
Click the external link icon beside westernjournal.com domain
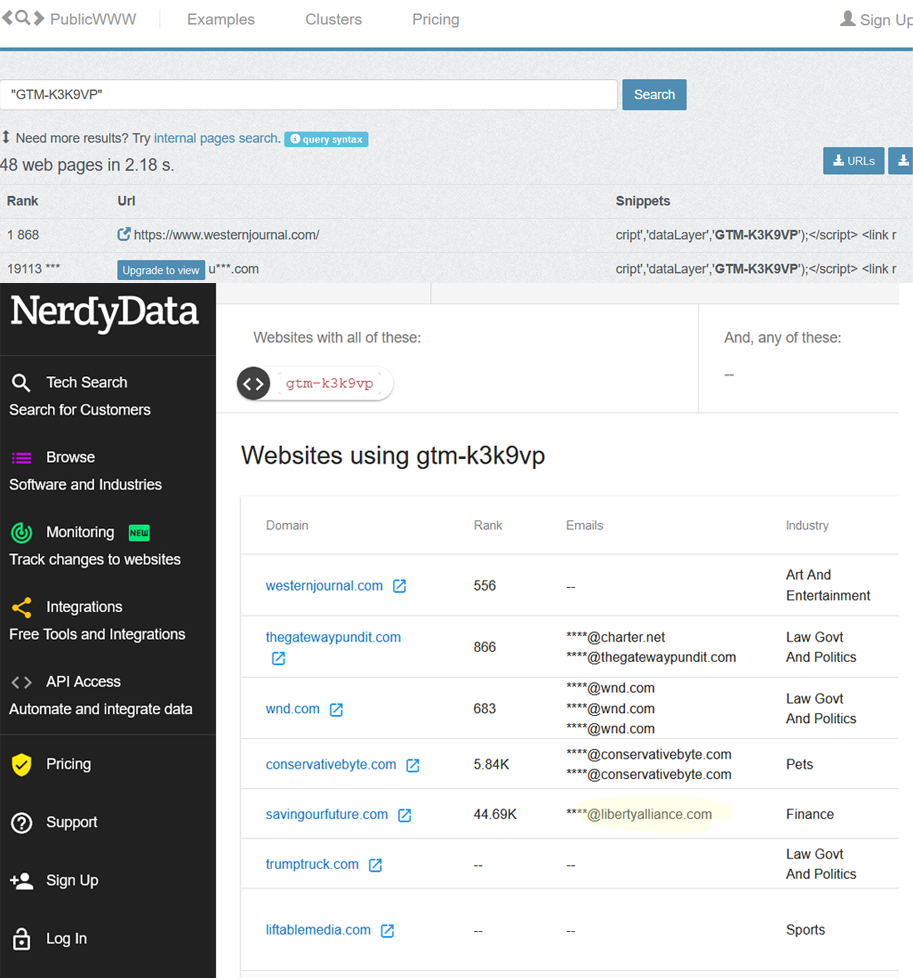click(399, 586)
